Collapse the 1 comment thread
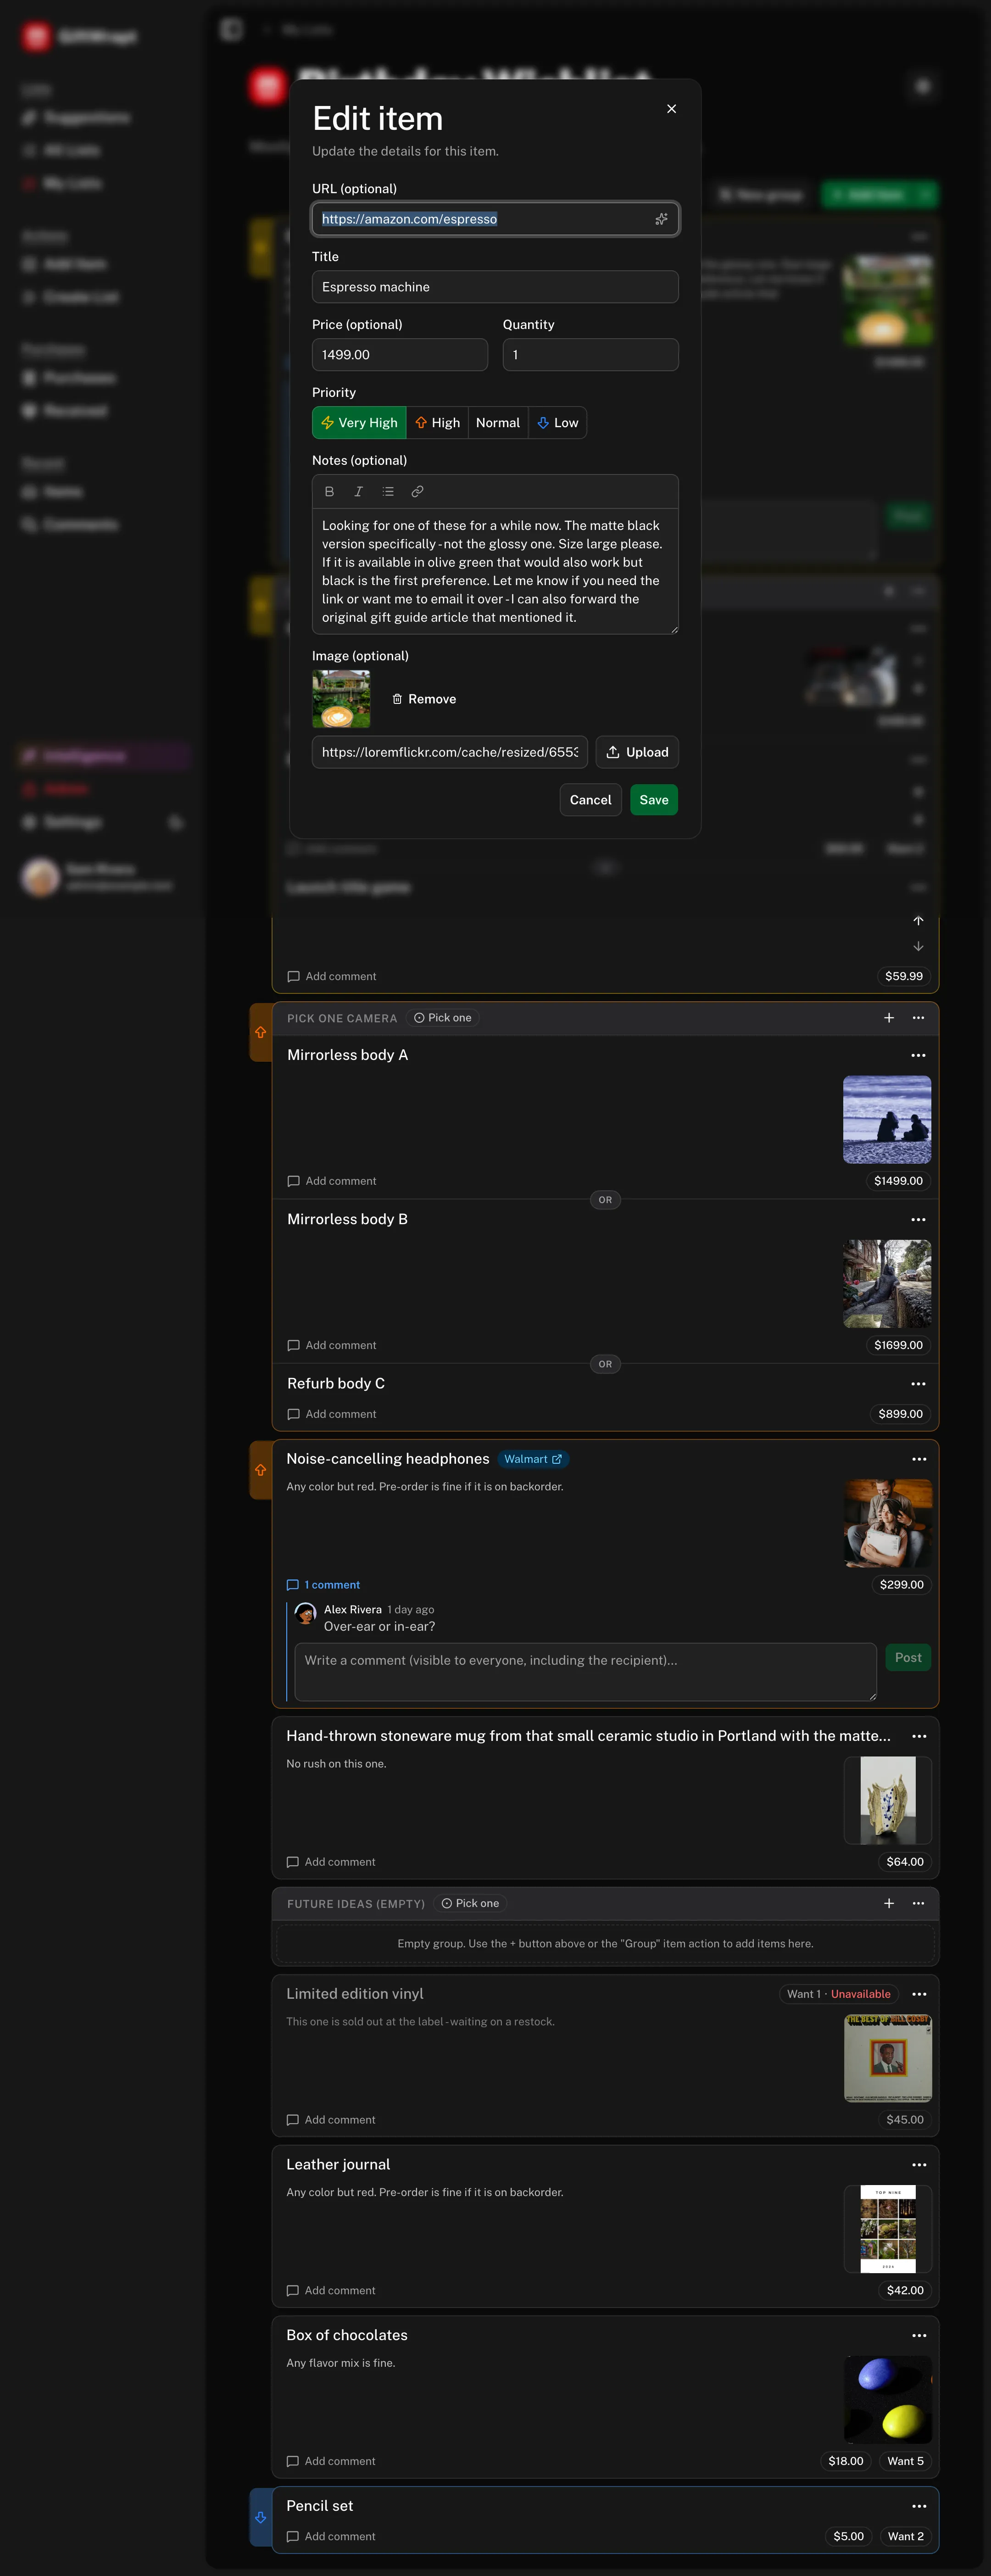991x2576 pixels. point(323,1586)
